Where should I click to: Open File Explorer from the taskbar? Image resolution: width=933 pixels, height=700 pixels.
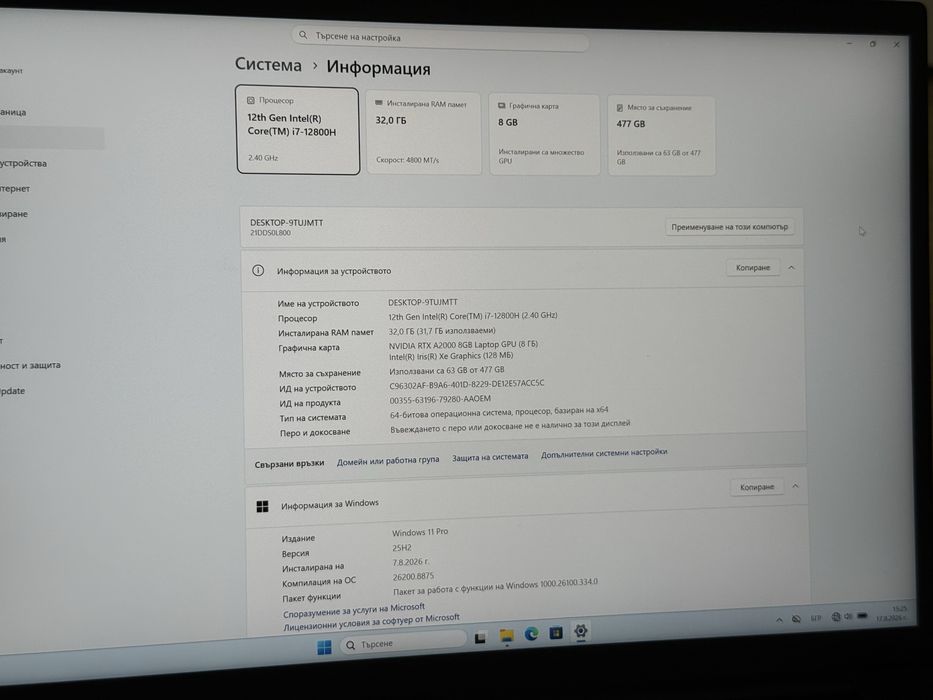click(506, 636)
